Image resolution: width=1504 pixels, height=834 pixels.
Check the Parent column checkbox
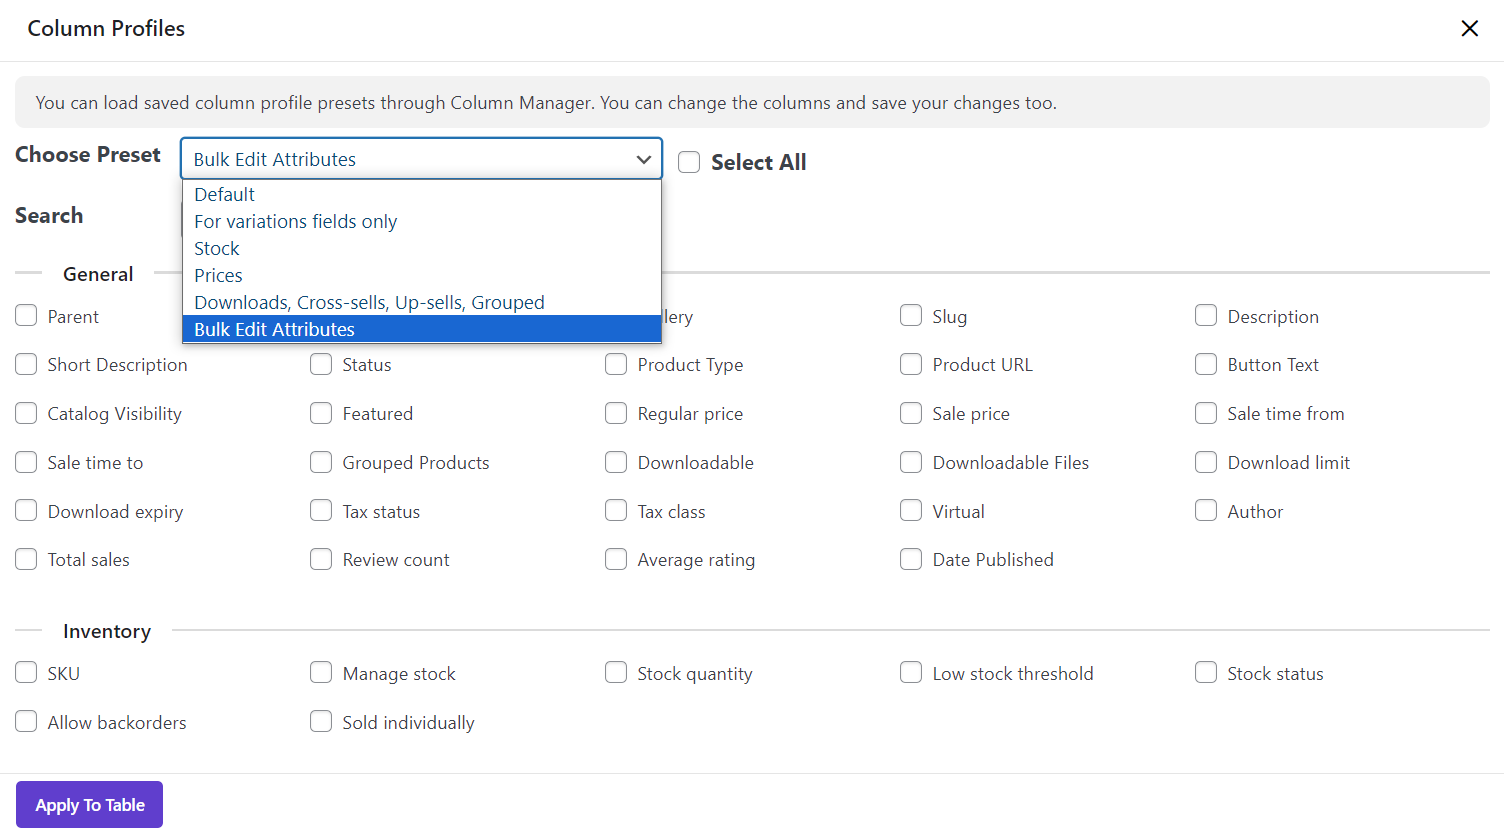pyautogui.click(x=26, y=316)
